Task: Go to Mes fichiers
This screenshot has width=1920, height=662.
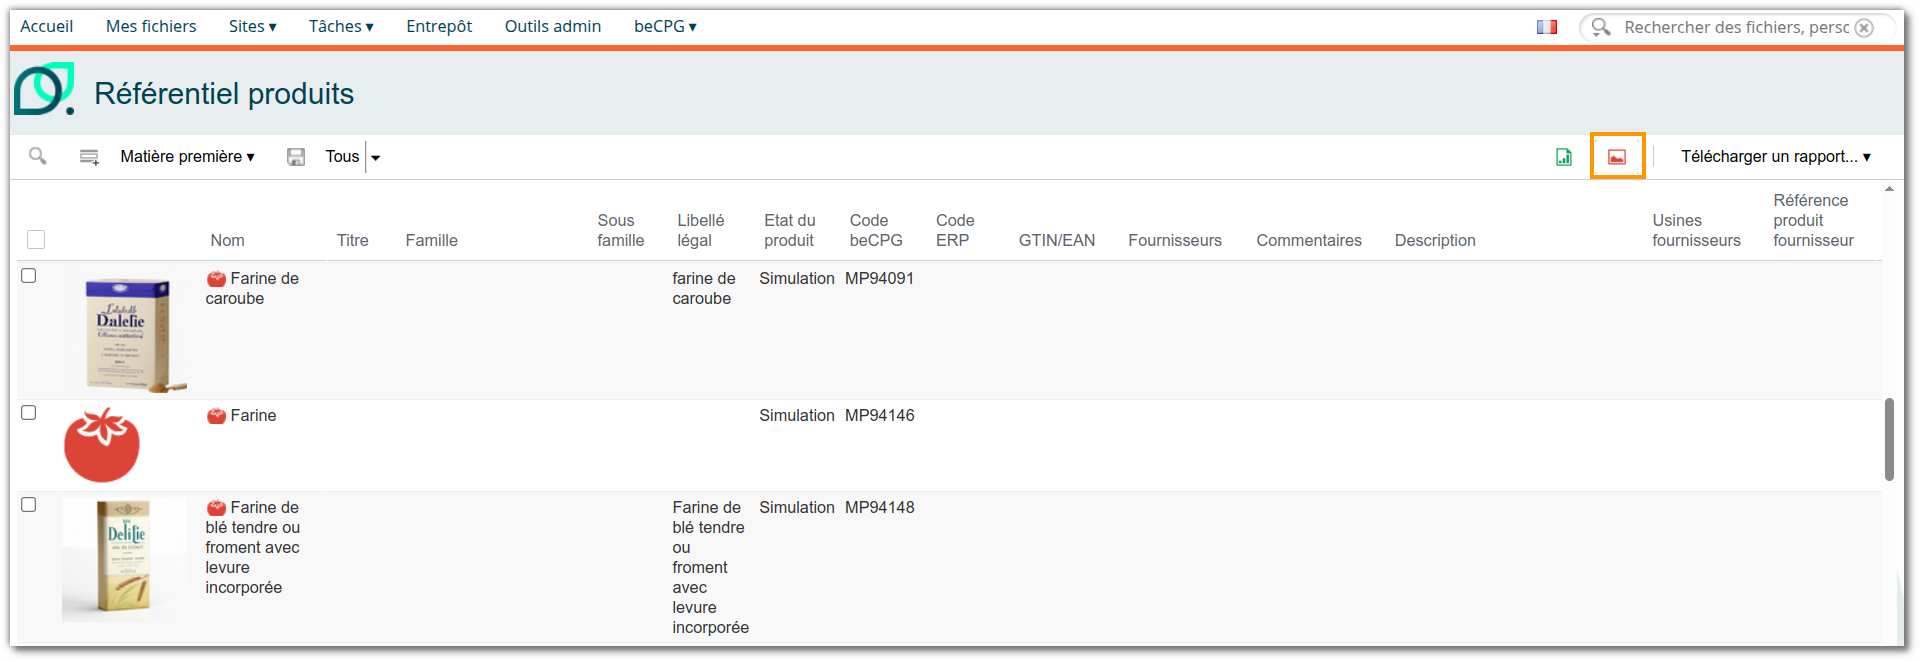Action: (151, 27)
